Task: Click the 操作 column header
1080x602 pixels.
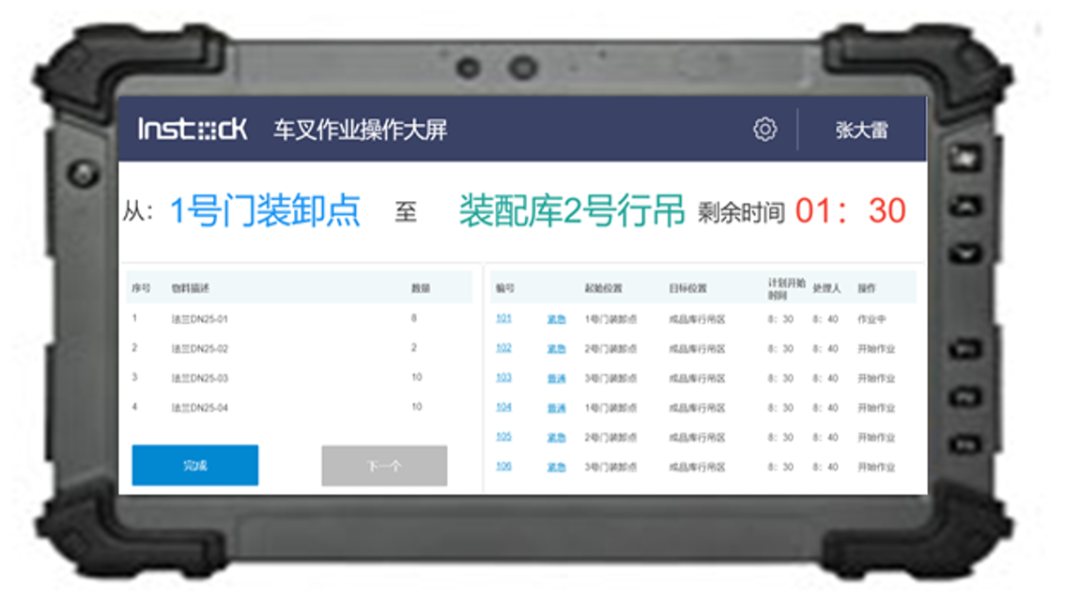Action: coord(866,289)
